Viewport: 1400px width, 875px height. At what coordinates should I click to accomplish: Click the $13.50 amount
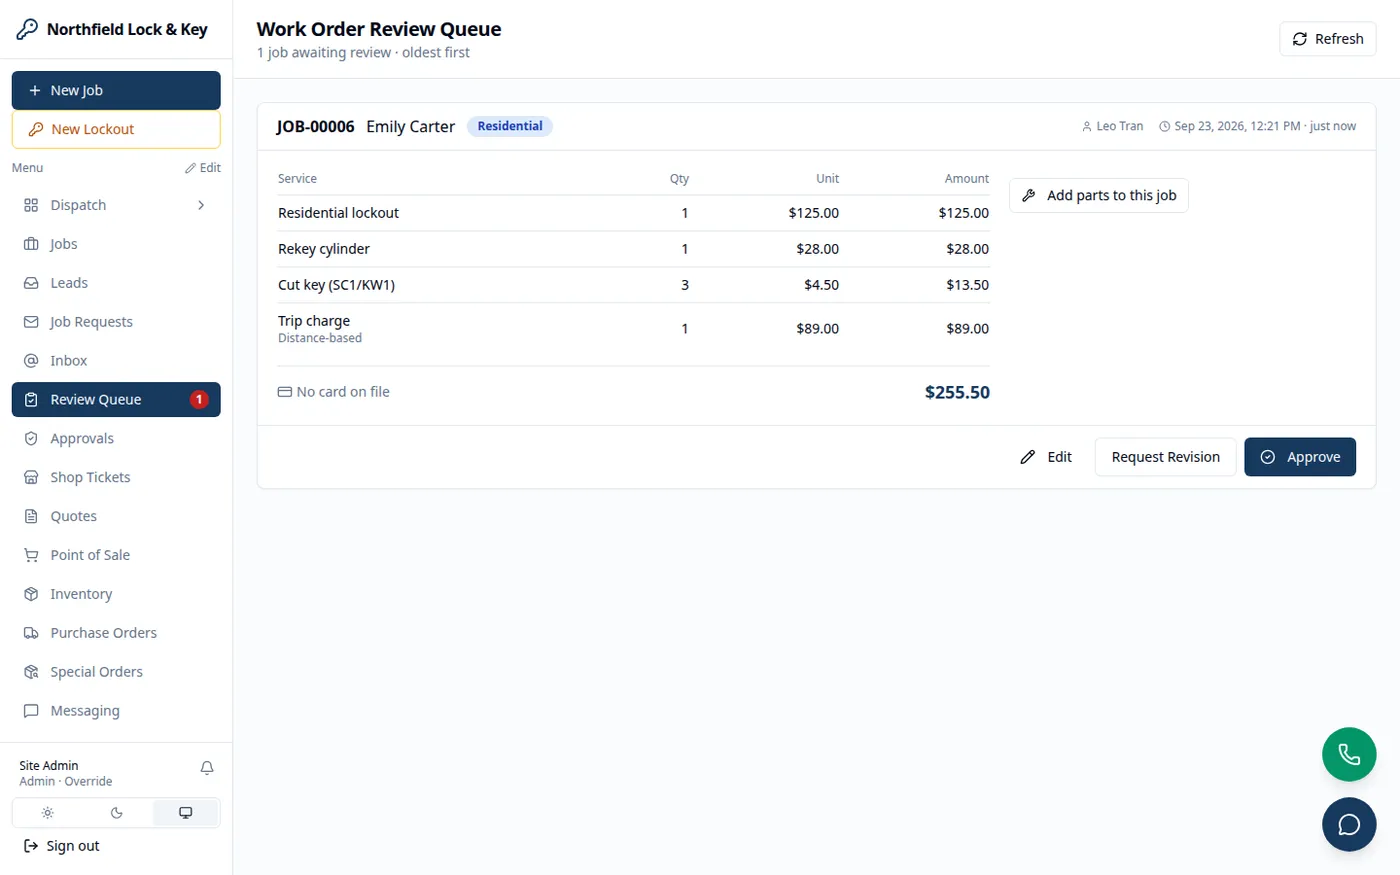tap(967, 285)
